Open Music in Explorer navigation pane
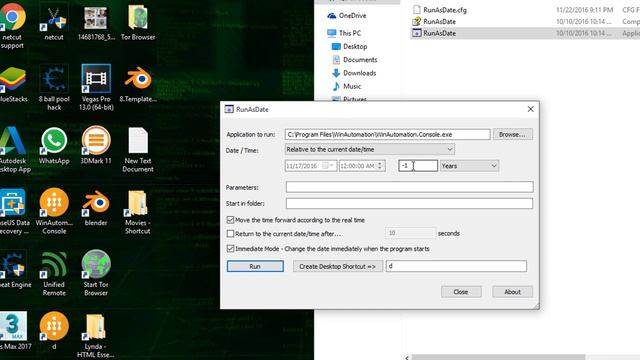 point(347,86)
